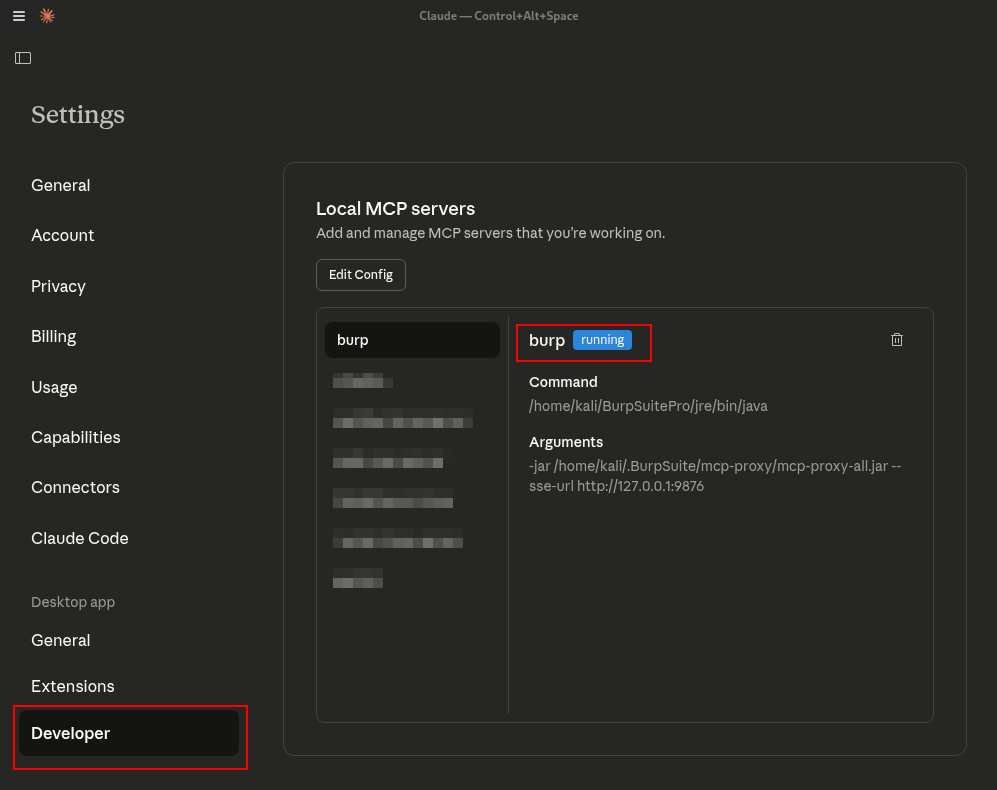997x790 pixels.
Task: Show the Usage settings page
Action: [x=54, y=387]
